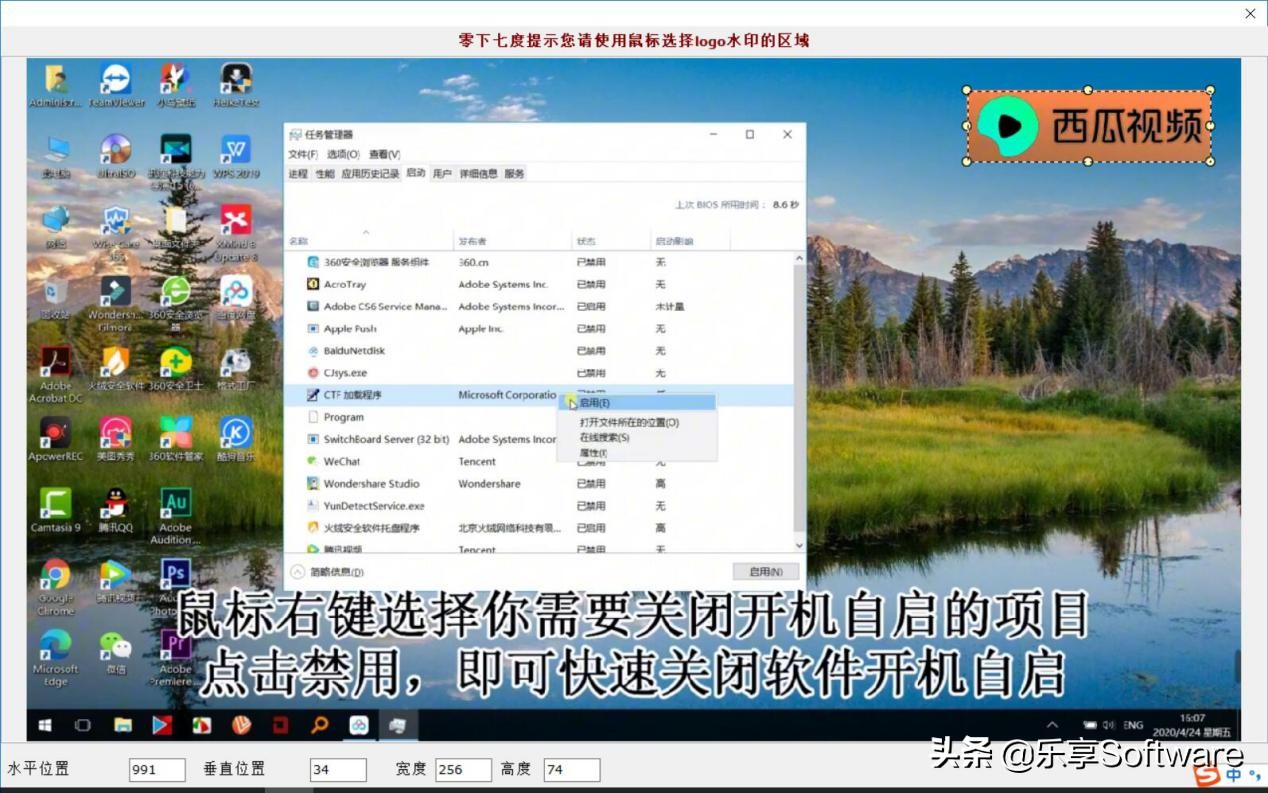1268x793 pixels.
Task: Select the Wondershare Filmora desktop icon
Action: coord(115,304)
